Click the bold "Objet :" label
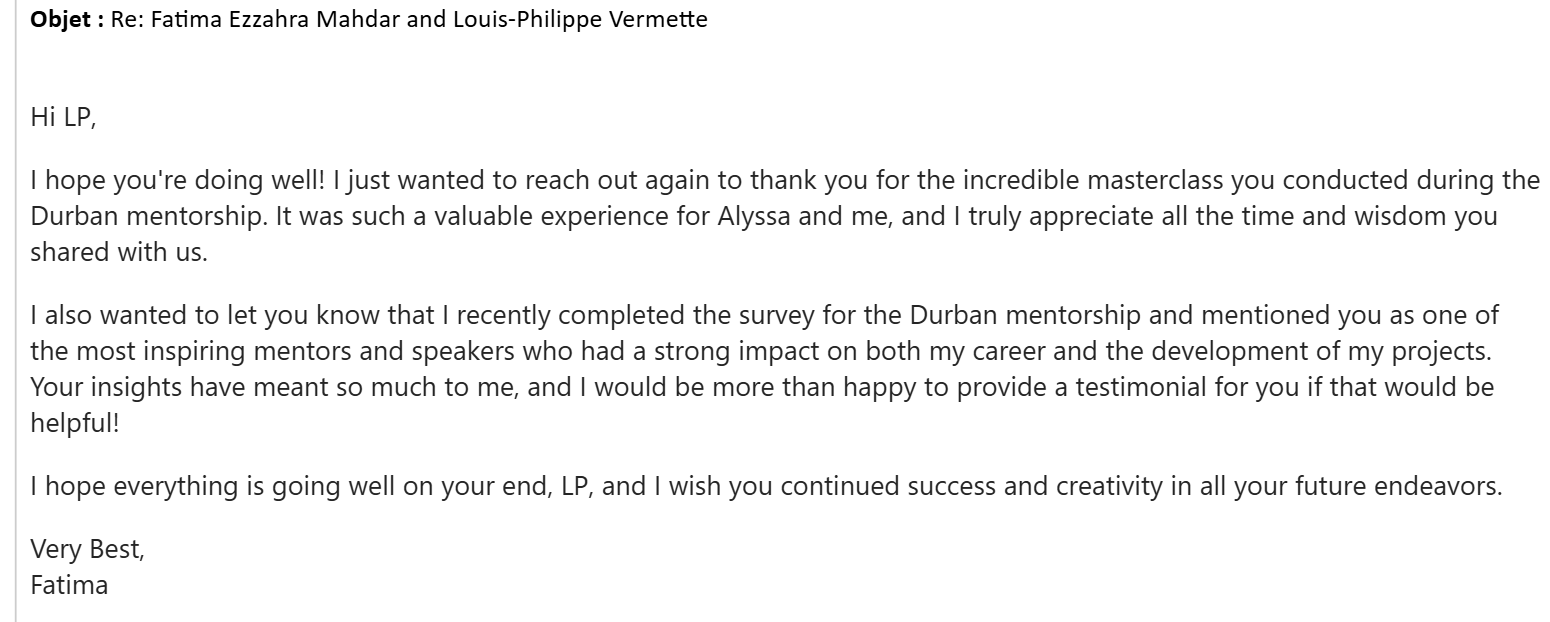1550x622 pixels. coord(67,20)
